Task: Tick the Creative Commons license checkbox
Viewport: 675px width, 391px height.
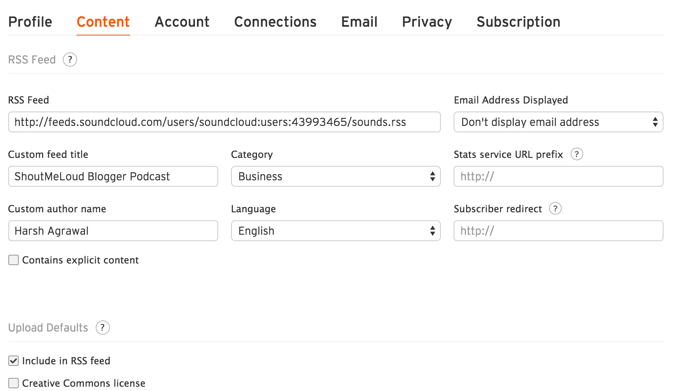Action: coord(13,383)
